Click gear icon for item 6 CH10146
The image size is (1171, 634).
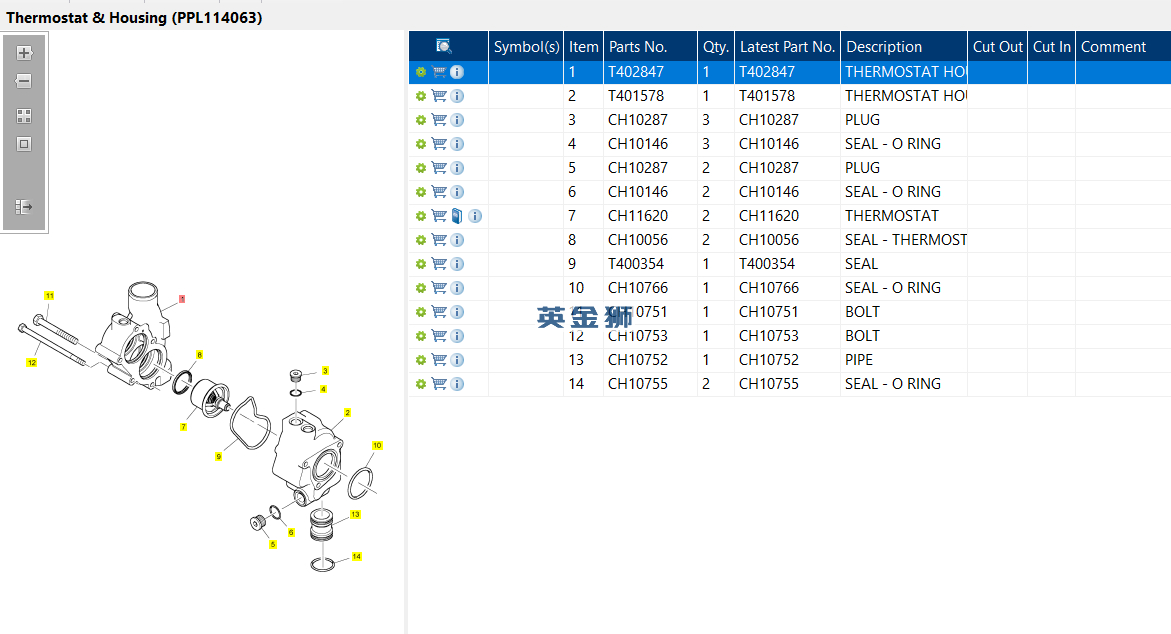tap(421, 192)
